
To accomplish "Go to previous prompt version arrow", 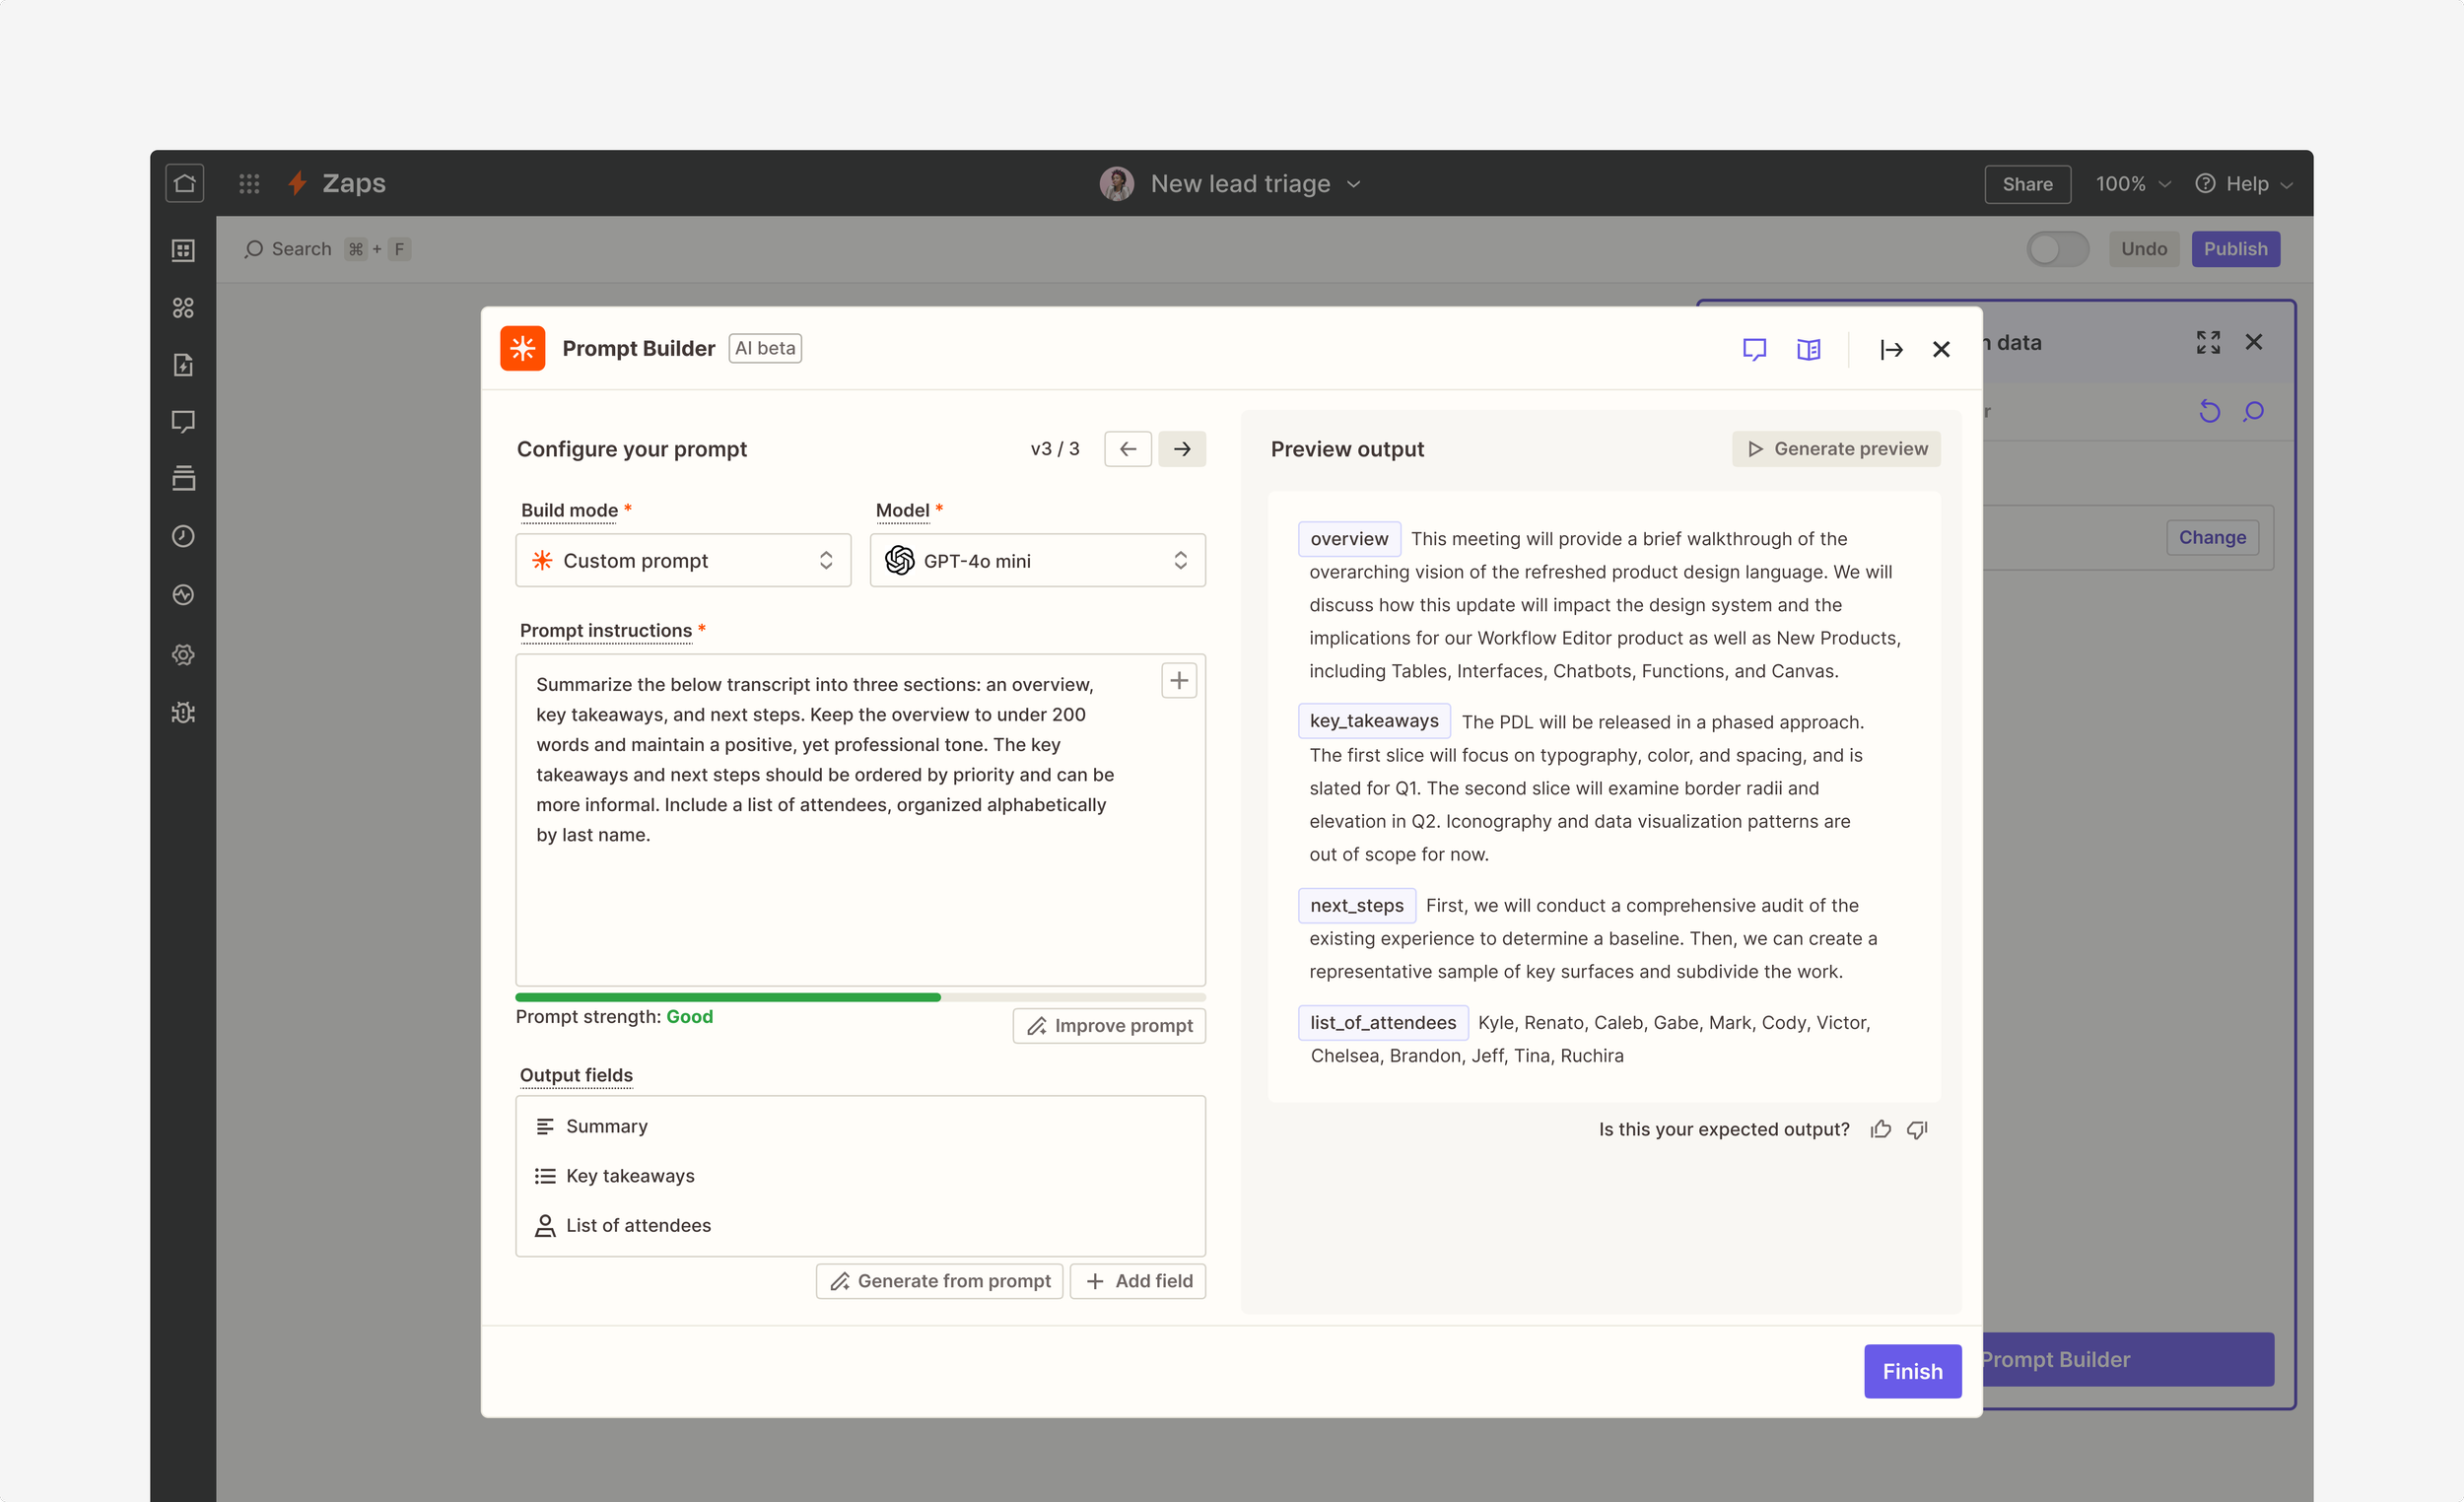I will [x=1127, y=449].
